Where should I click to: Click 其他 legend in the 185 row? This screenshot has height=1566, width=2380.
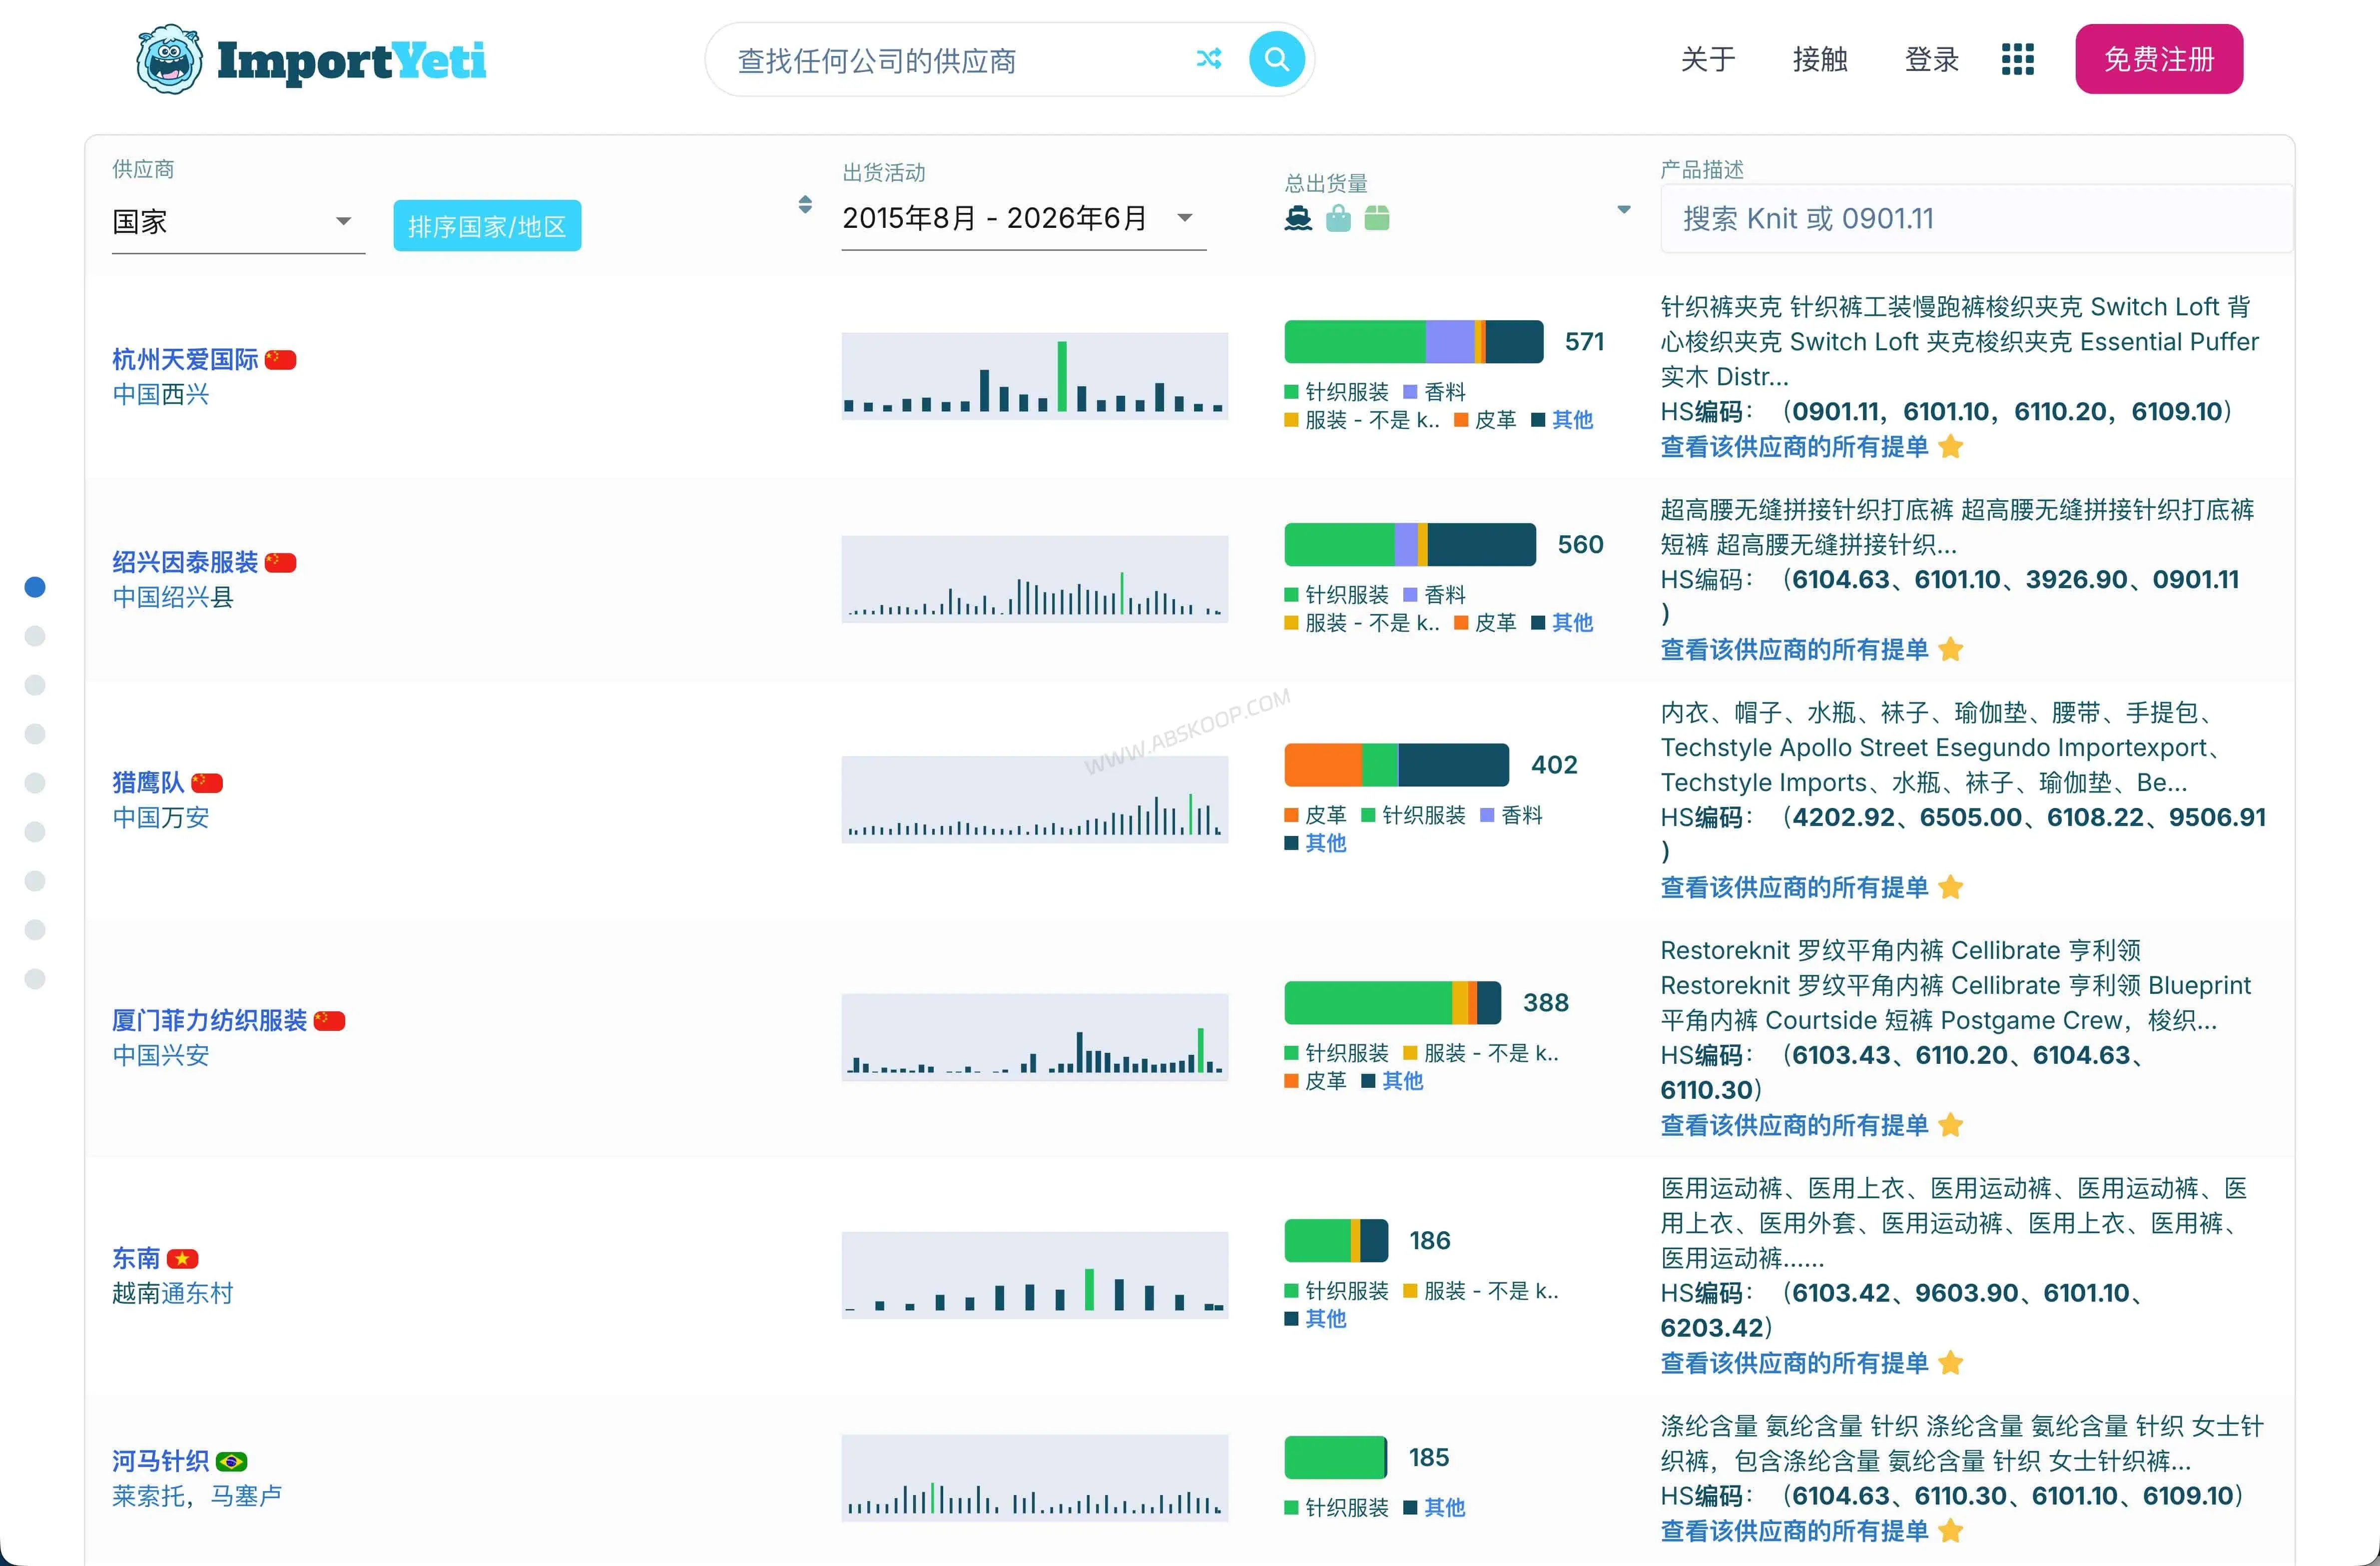pos(1444,1508)
